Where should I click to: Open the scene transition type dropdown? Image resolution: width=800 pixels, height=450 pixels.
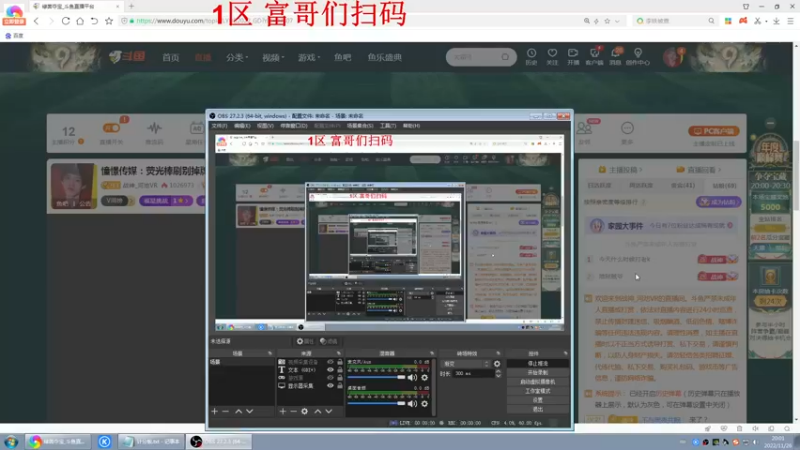(466, 364)
